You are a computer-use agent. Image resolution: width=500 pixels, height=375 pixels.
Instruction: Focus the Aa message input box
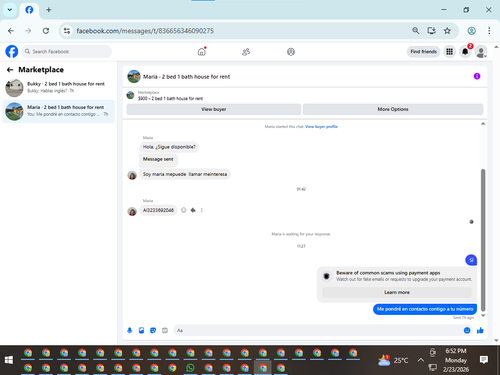click(x=317, y=330)
